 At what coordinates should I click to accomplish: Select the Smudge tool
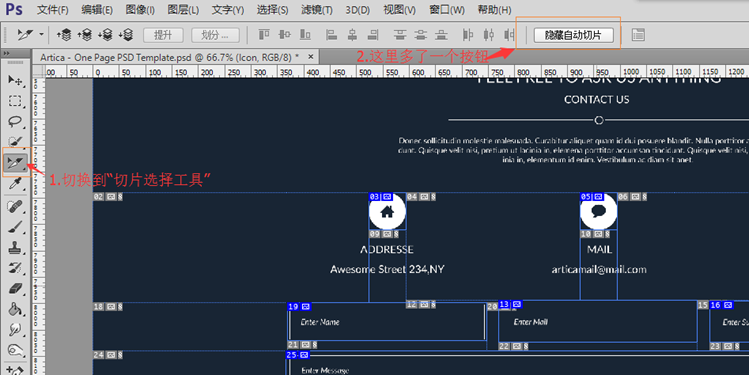click(15, 330)
